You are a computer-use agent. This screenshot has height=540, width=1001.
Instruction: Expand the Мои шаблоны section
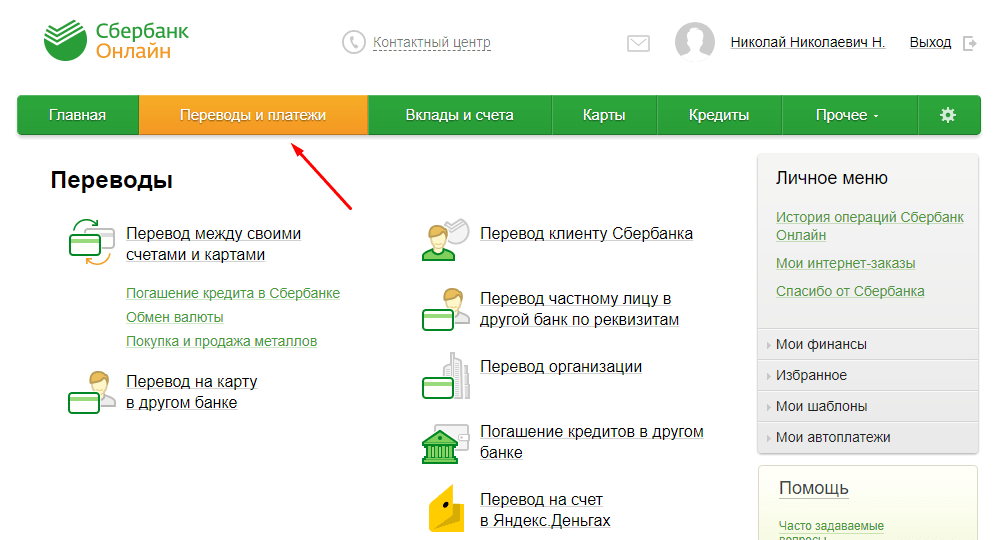pyautogui.click(x=821, y=406)
